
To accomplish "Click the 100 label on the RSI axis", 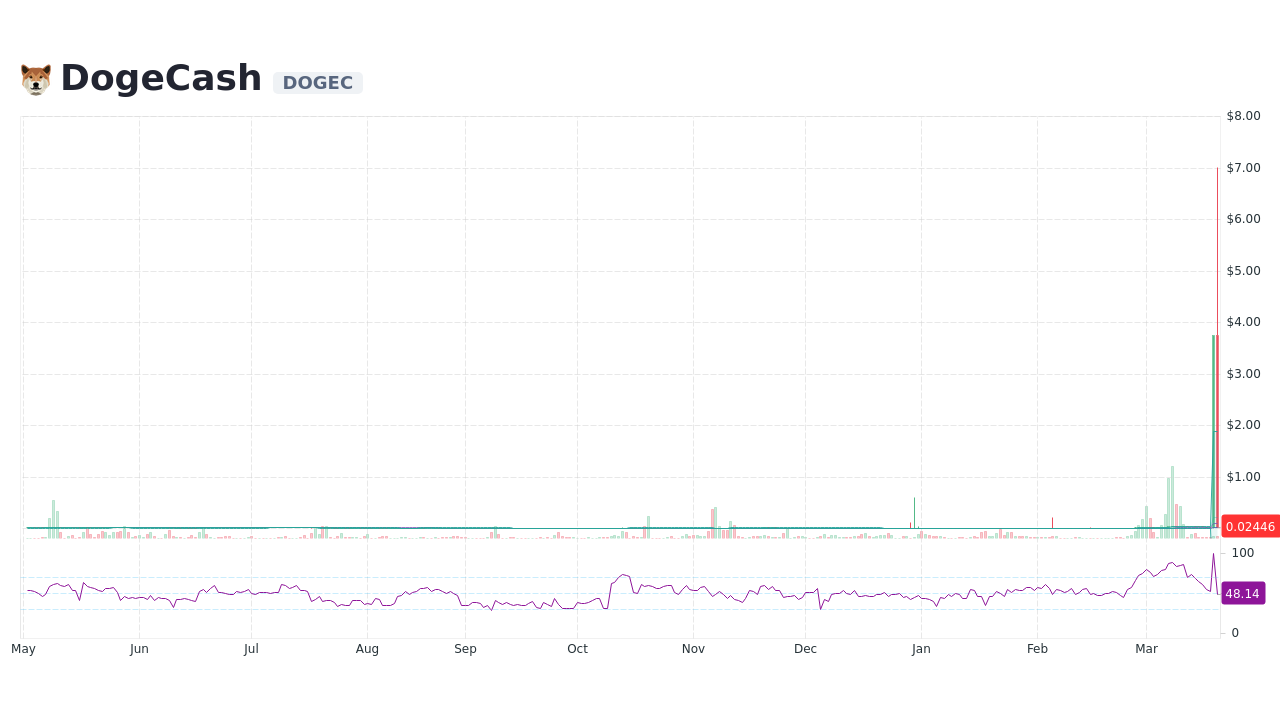I will (x=1241, y=553).
